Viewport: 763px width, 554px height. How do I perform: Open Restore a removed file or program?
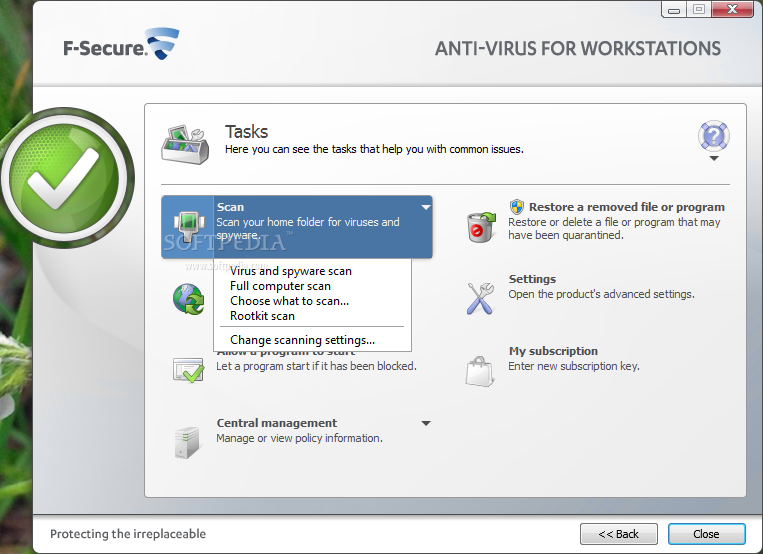tap(627, 207)
